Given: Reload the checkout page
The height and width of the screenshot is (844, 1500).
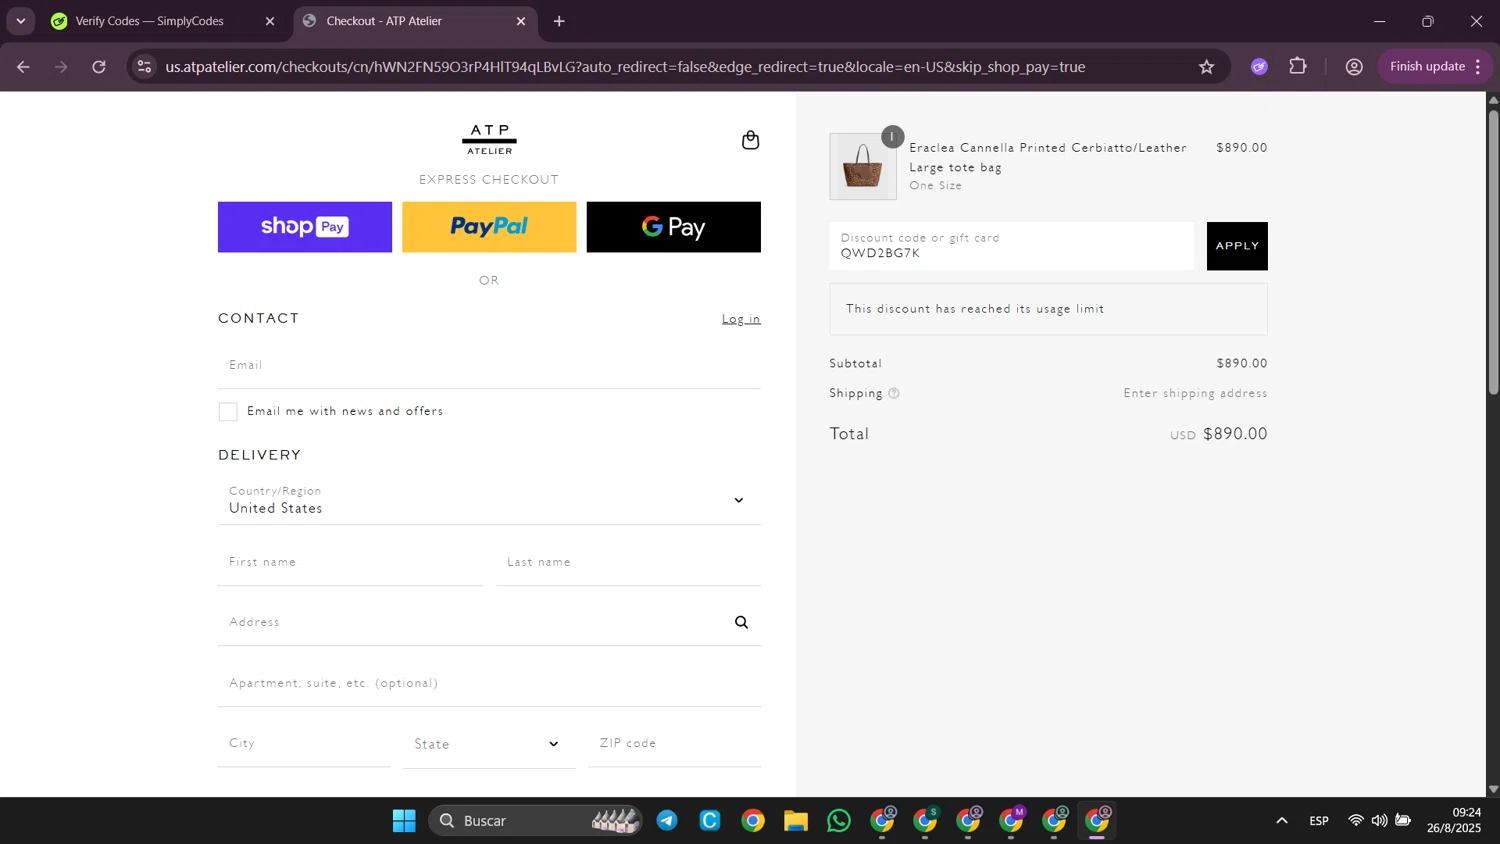Looking at the screenshot, I should pos(99,67).
